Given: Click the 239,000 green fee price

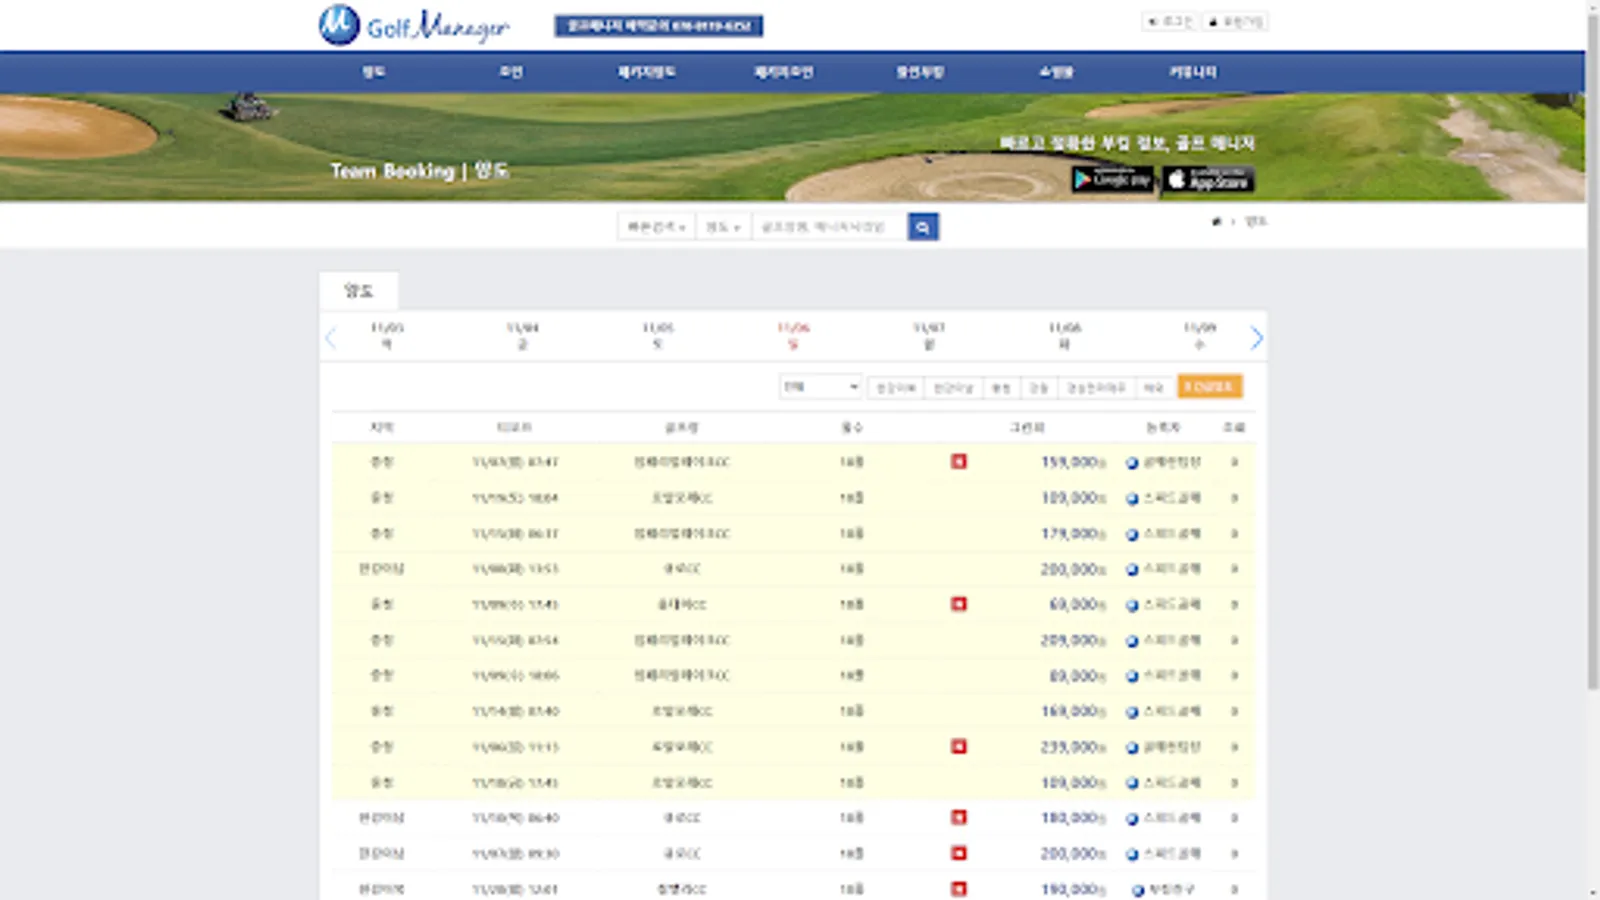Looking at the screenshot, I should tap(1073, 747).
